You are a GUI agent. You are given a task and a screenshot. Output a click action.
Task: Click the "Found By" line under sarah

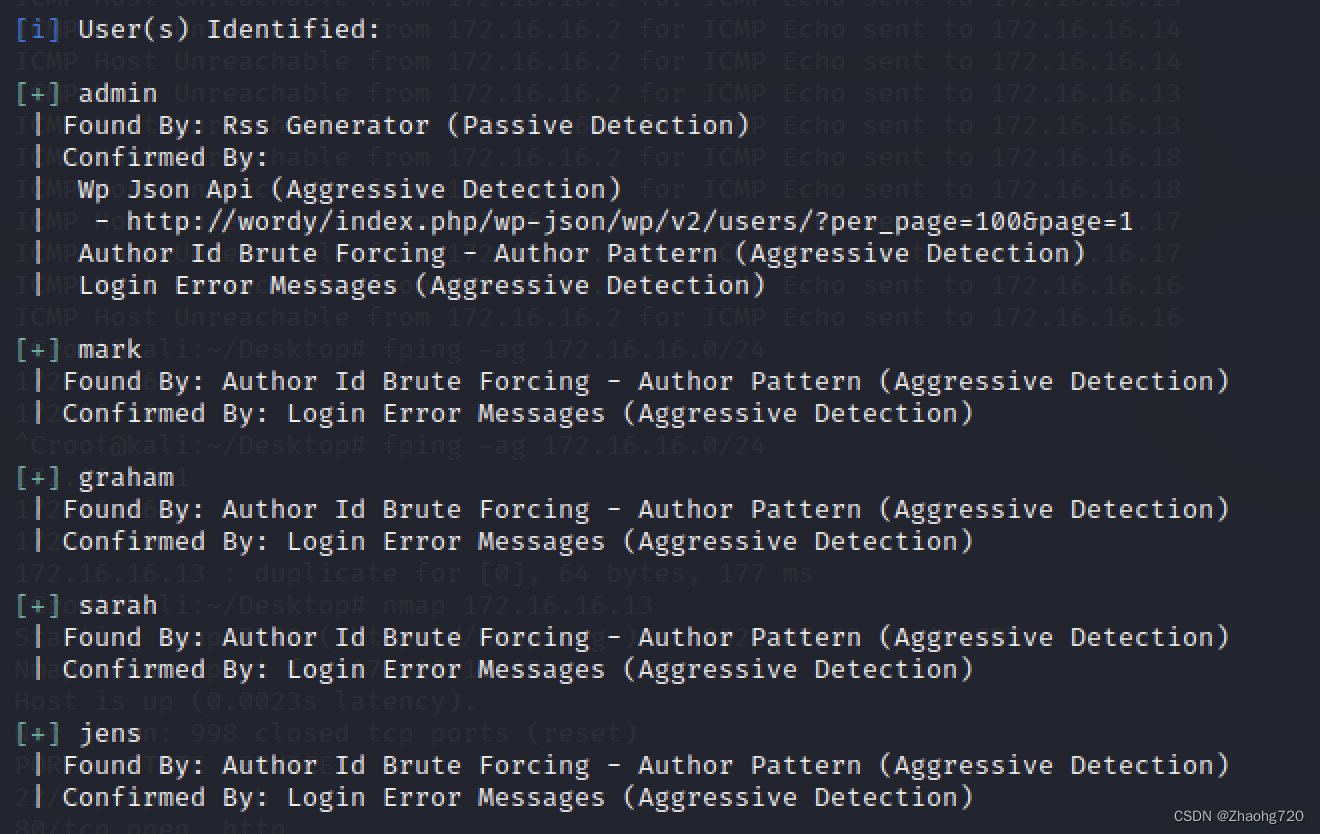(645, 637)
